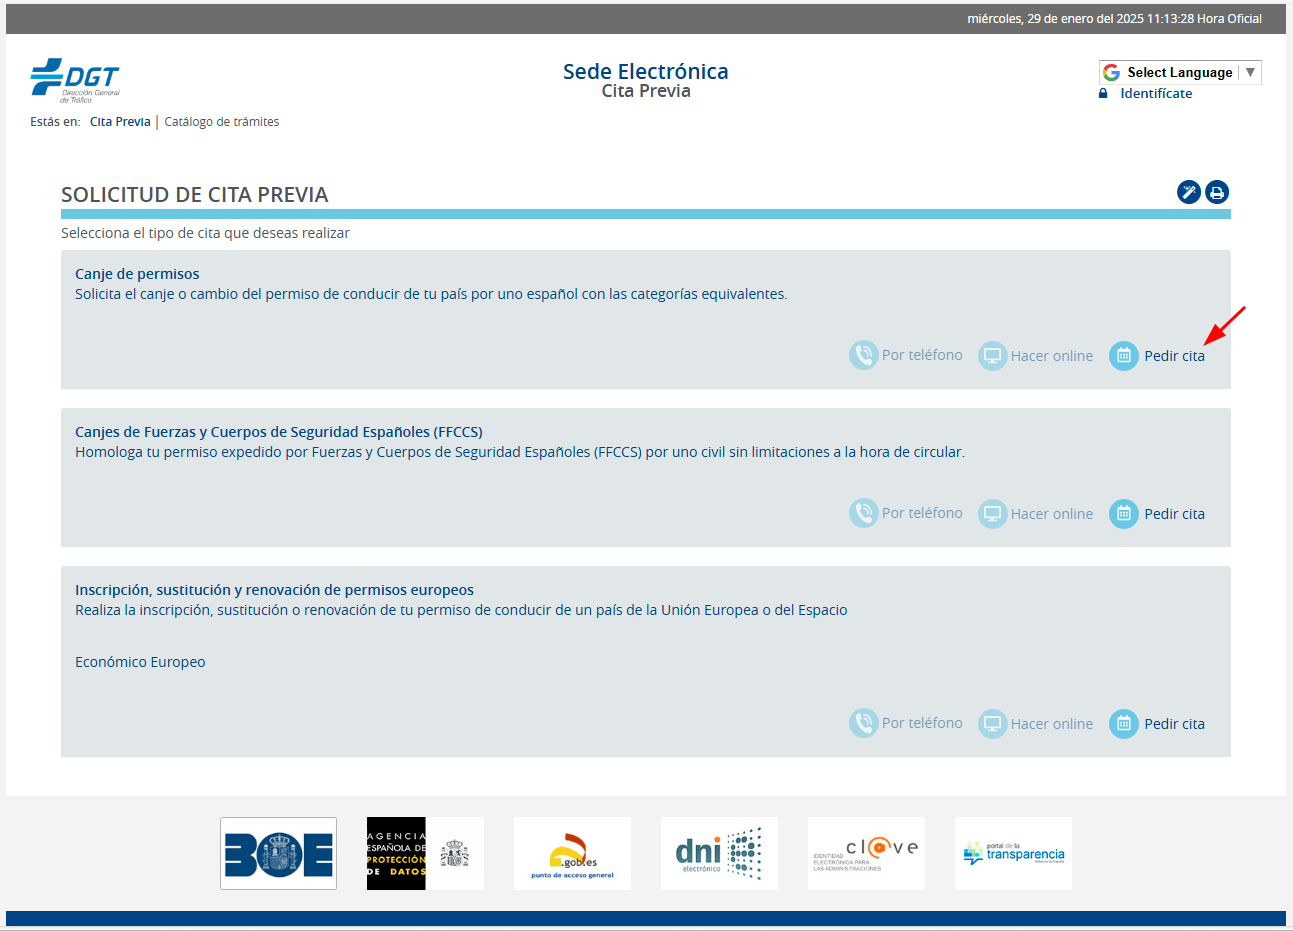Open the Canje de permisos title link

pyautogui.click(x=137, y=274)
